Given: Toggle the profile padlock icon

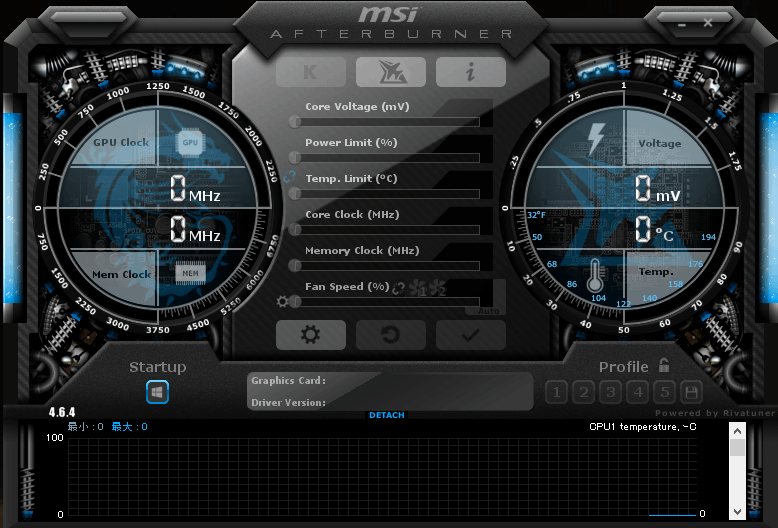Looking at the screenshot, I should [664, 365].
